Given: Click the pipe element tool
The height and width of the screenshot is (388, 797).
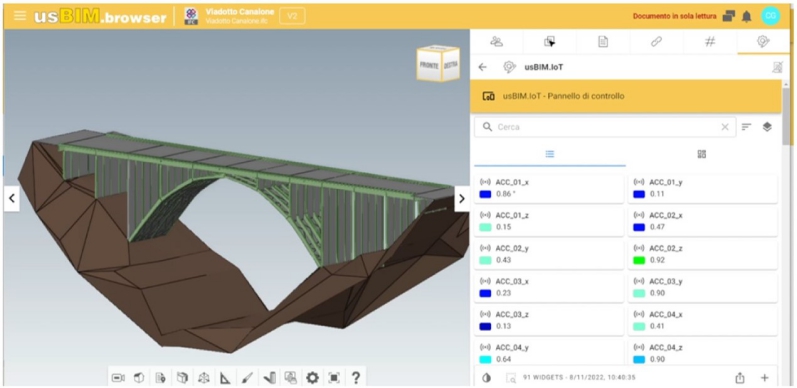Looking at the screenshot, I should coord(269,378).
